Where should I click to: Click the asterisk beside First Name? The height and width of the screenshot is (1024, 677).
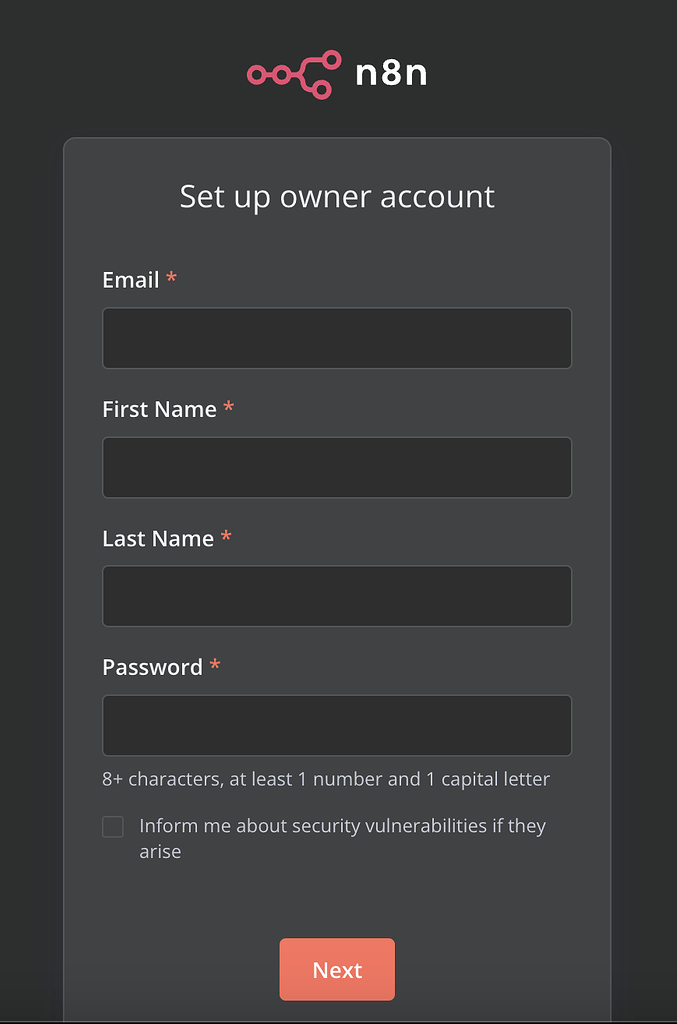coord(228,407)
